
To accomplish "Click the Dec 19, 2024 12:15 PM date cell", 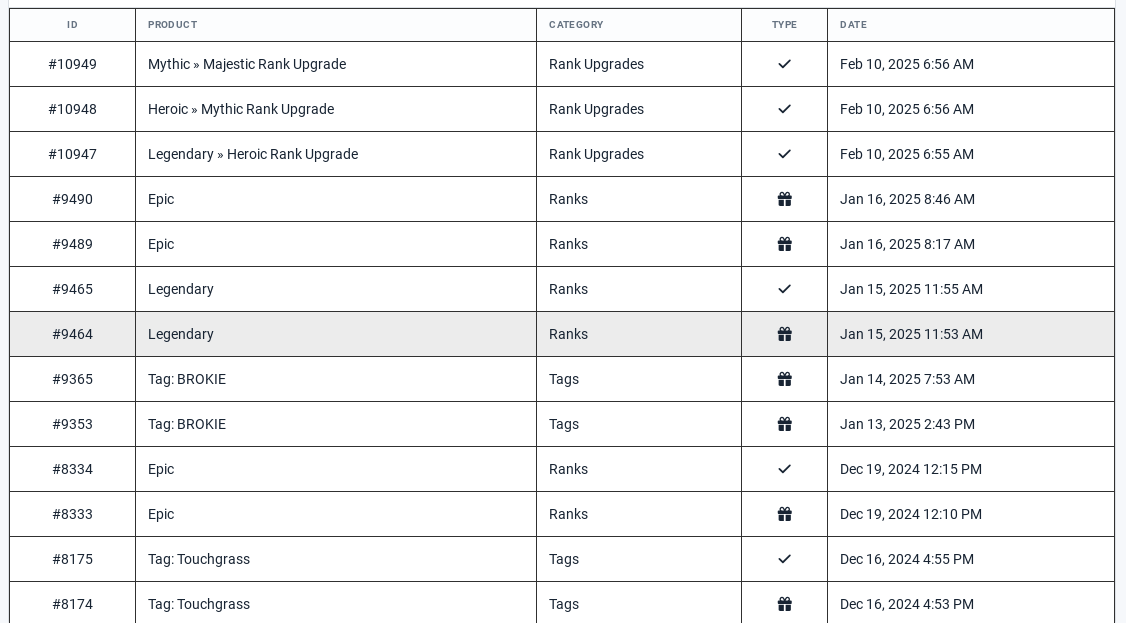I will pyautogui.click(x=911, y=469).
